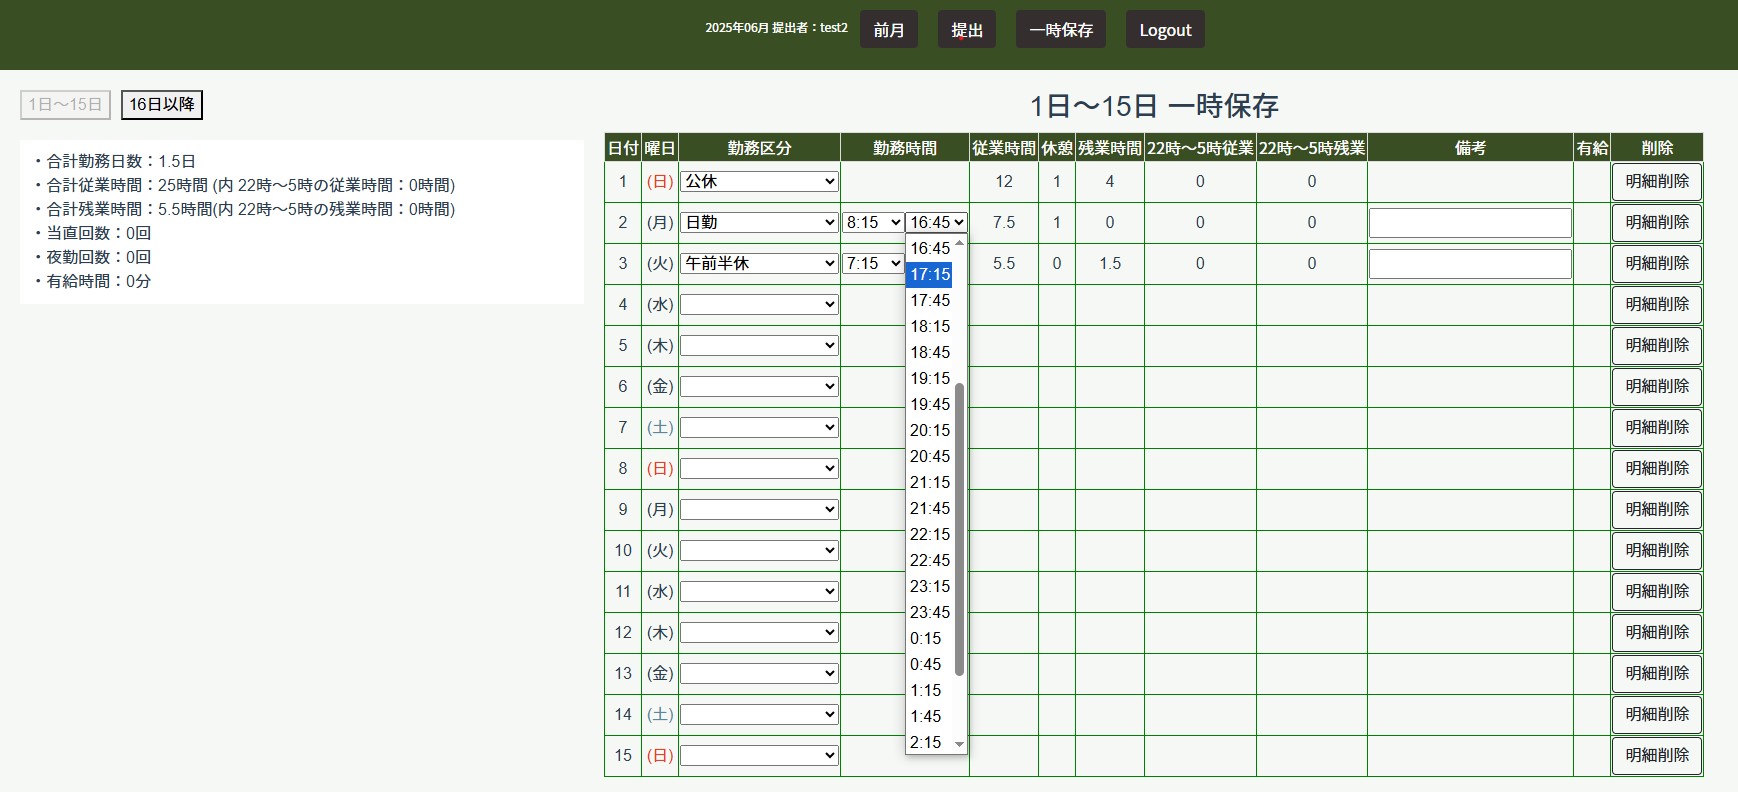Open day 2 start time 8:15 dropdown
The width and height of the screenshot is (1738, 792).
(x=872, y=222)
